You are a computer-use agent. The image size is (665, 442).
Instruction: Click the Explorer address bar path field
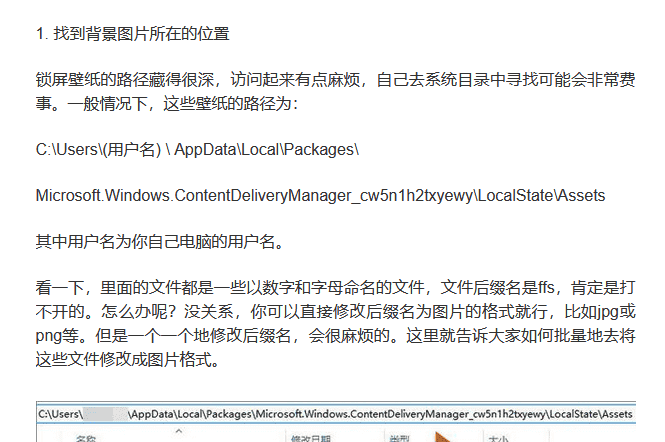(x=336, y=414)
